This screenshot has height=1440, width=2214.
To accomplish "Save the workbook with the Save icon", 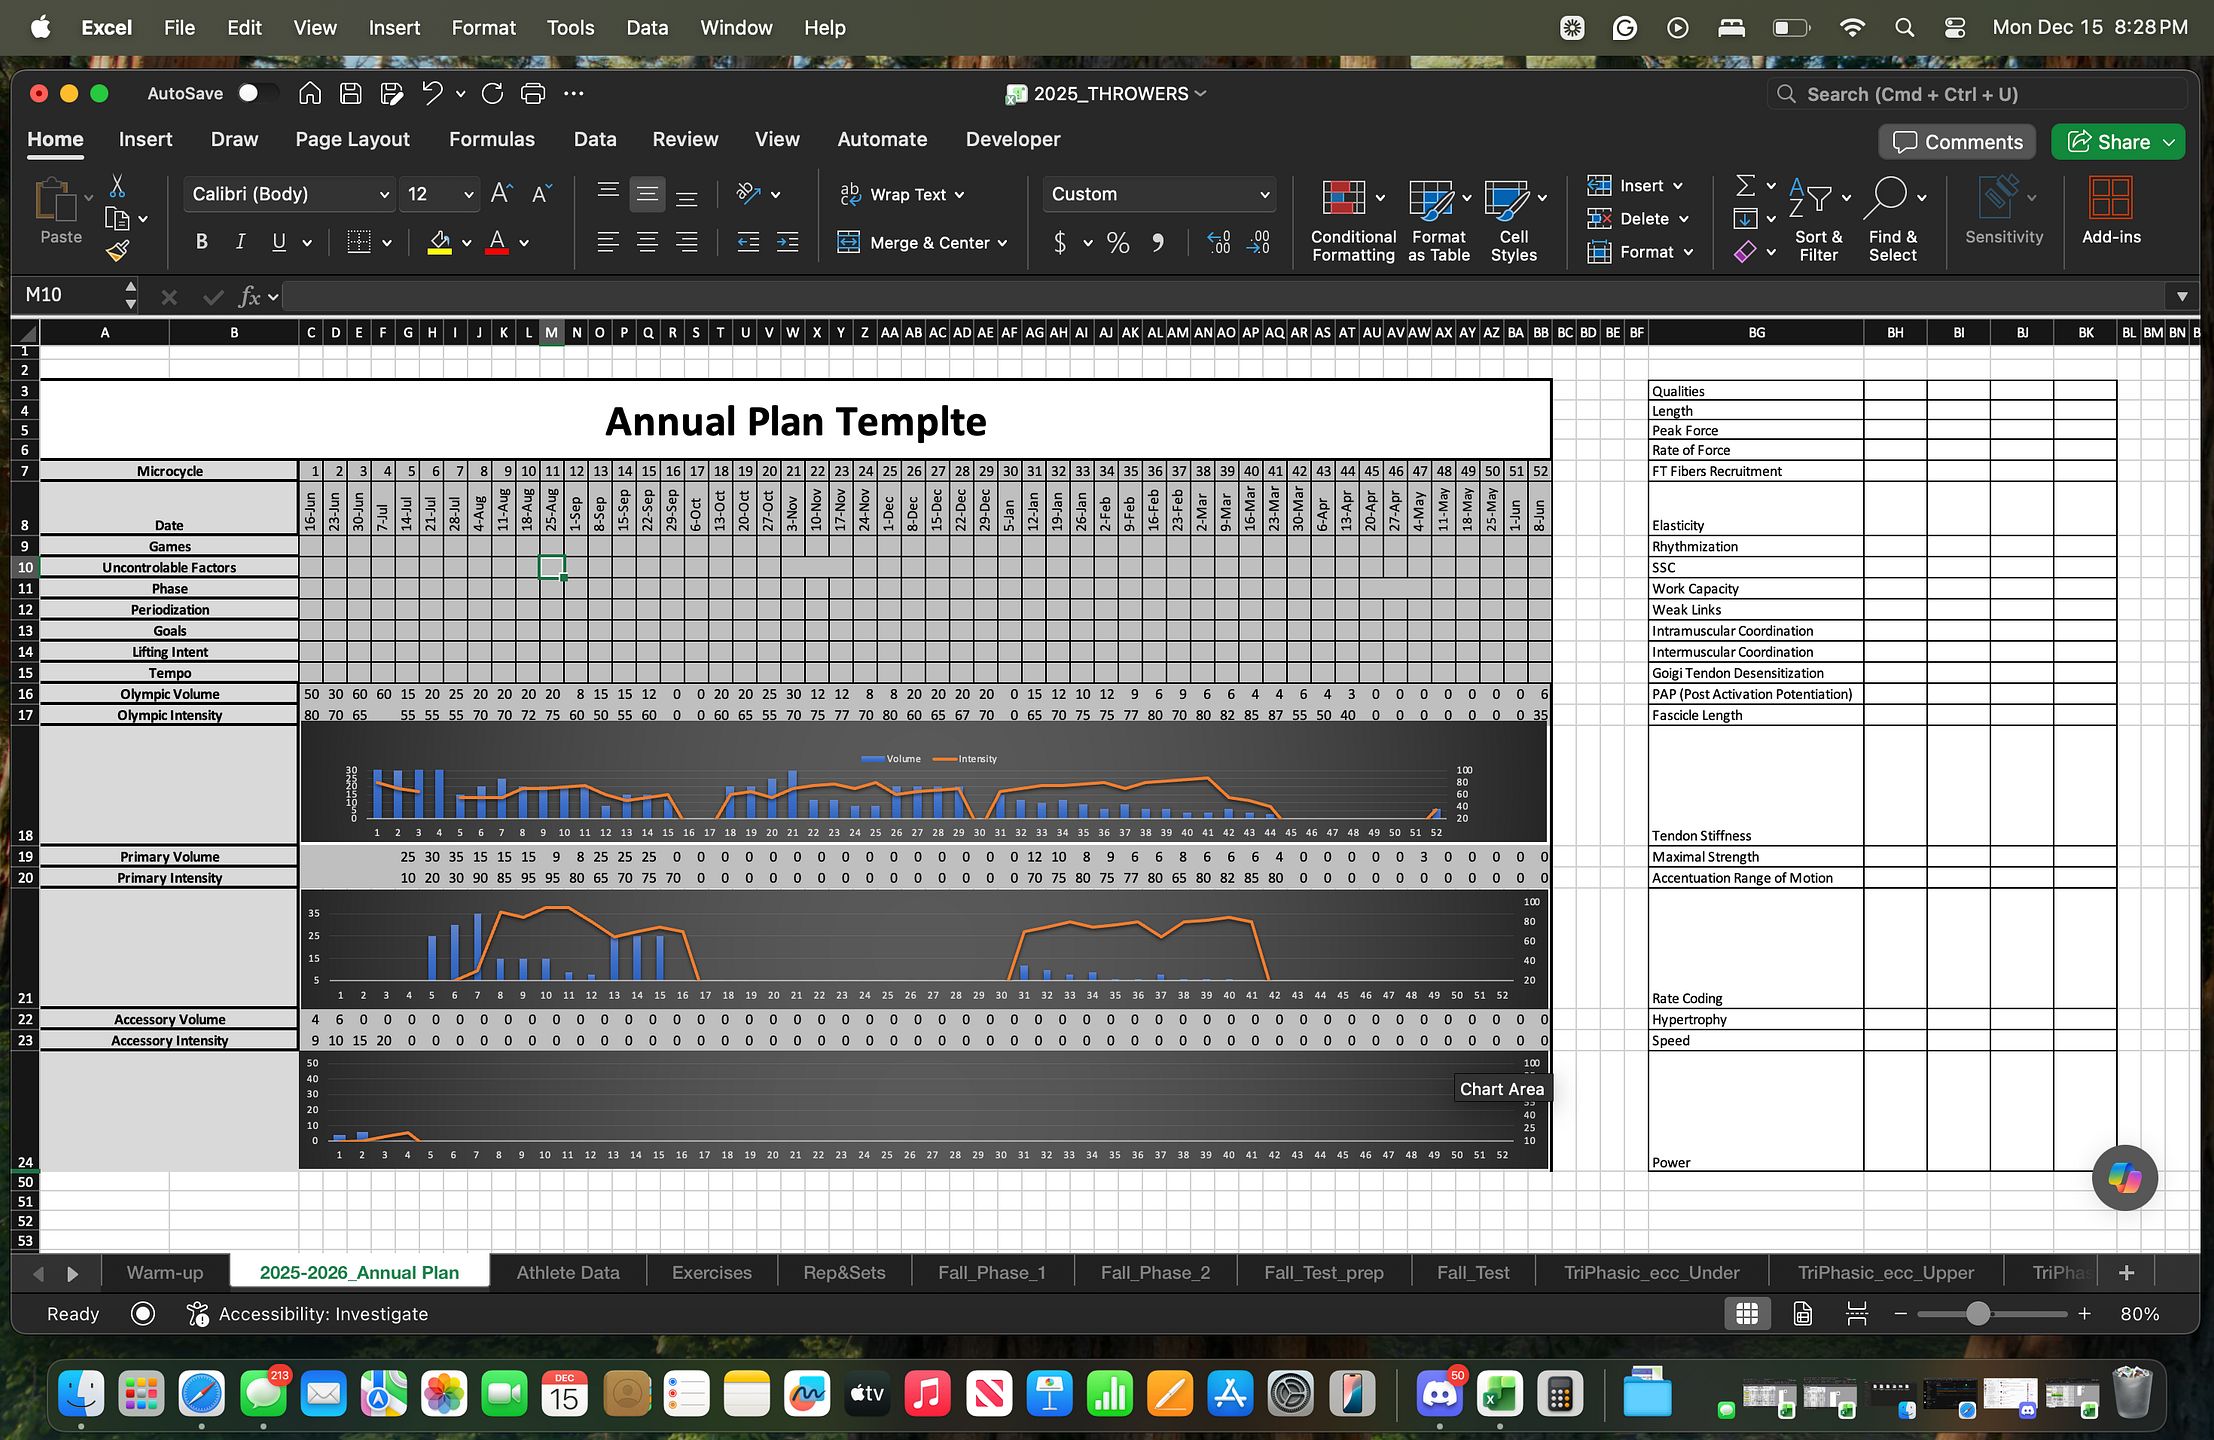I will pyautogui.click(x=351, y=93).
